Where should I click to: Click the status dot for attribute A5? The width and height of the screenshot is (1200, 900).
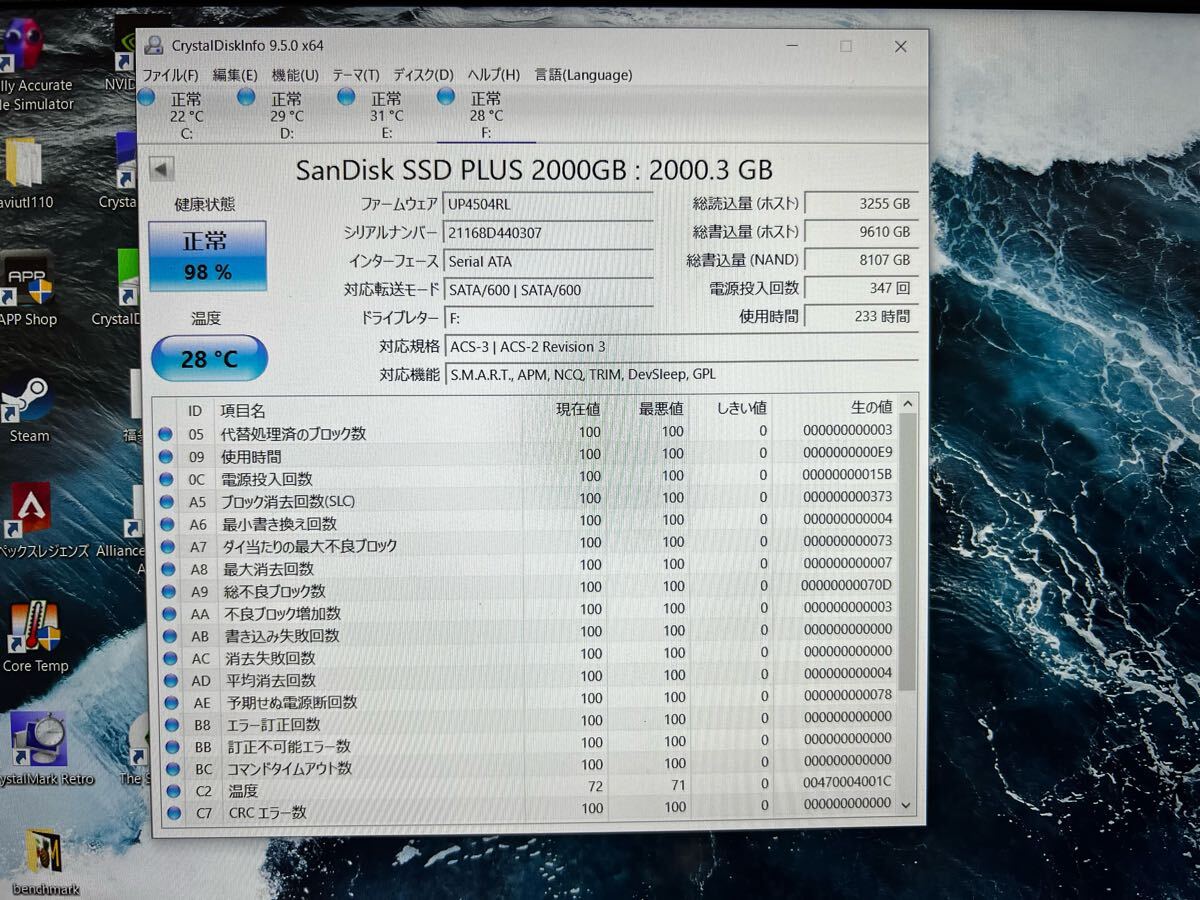coord(167,501)
